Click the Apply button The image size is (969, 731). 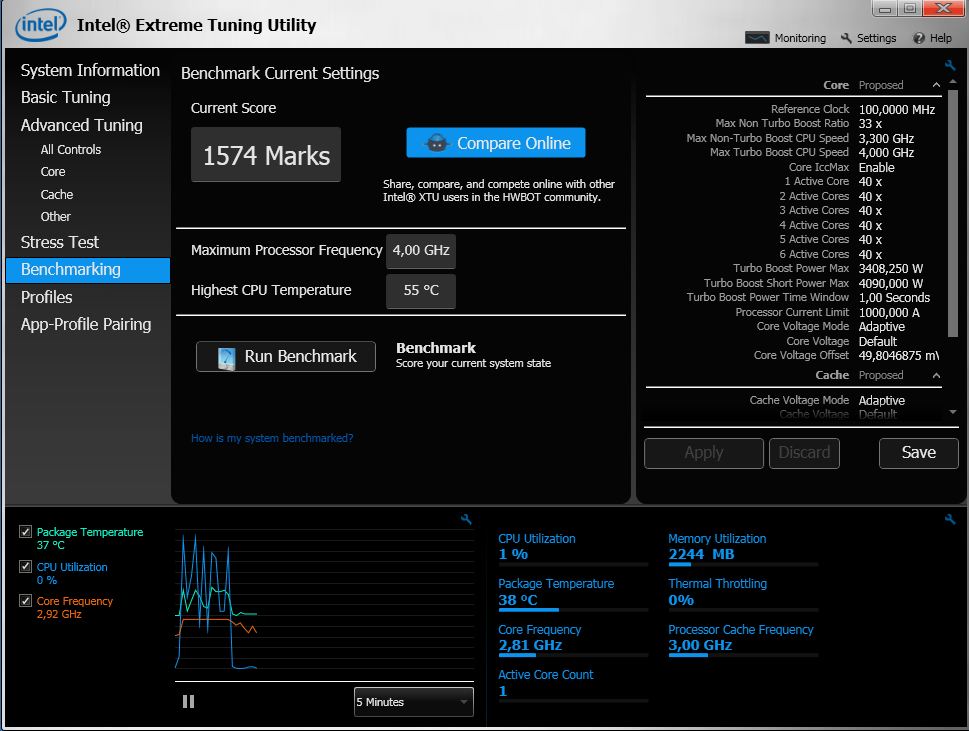click(704, 453)
